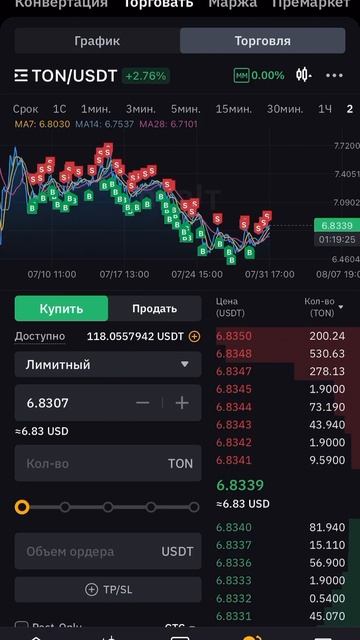Open the GTC time-in-force dropdown

[x=180, y=627]
